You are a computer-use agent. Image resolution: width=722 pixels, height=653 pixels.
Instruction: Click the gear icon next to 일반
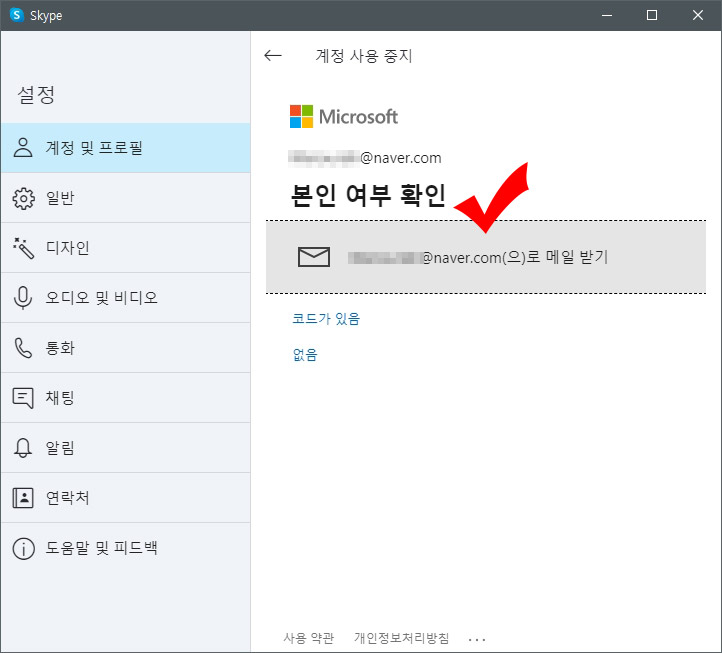tap(23, 198)
